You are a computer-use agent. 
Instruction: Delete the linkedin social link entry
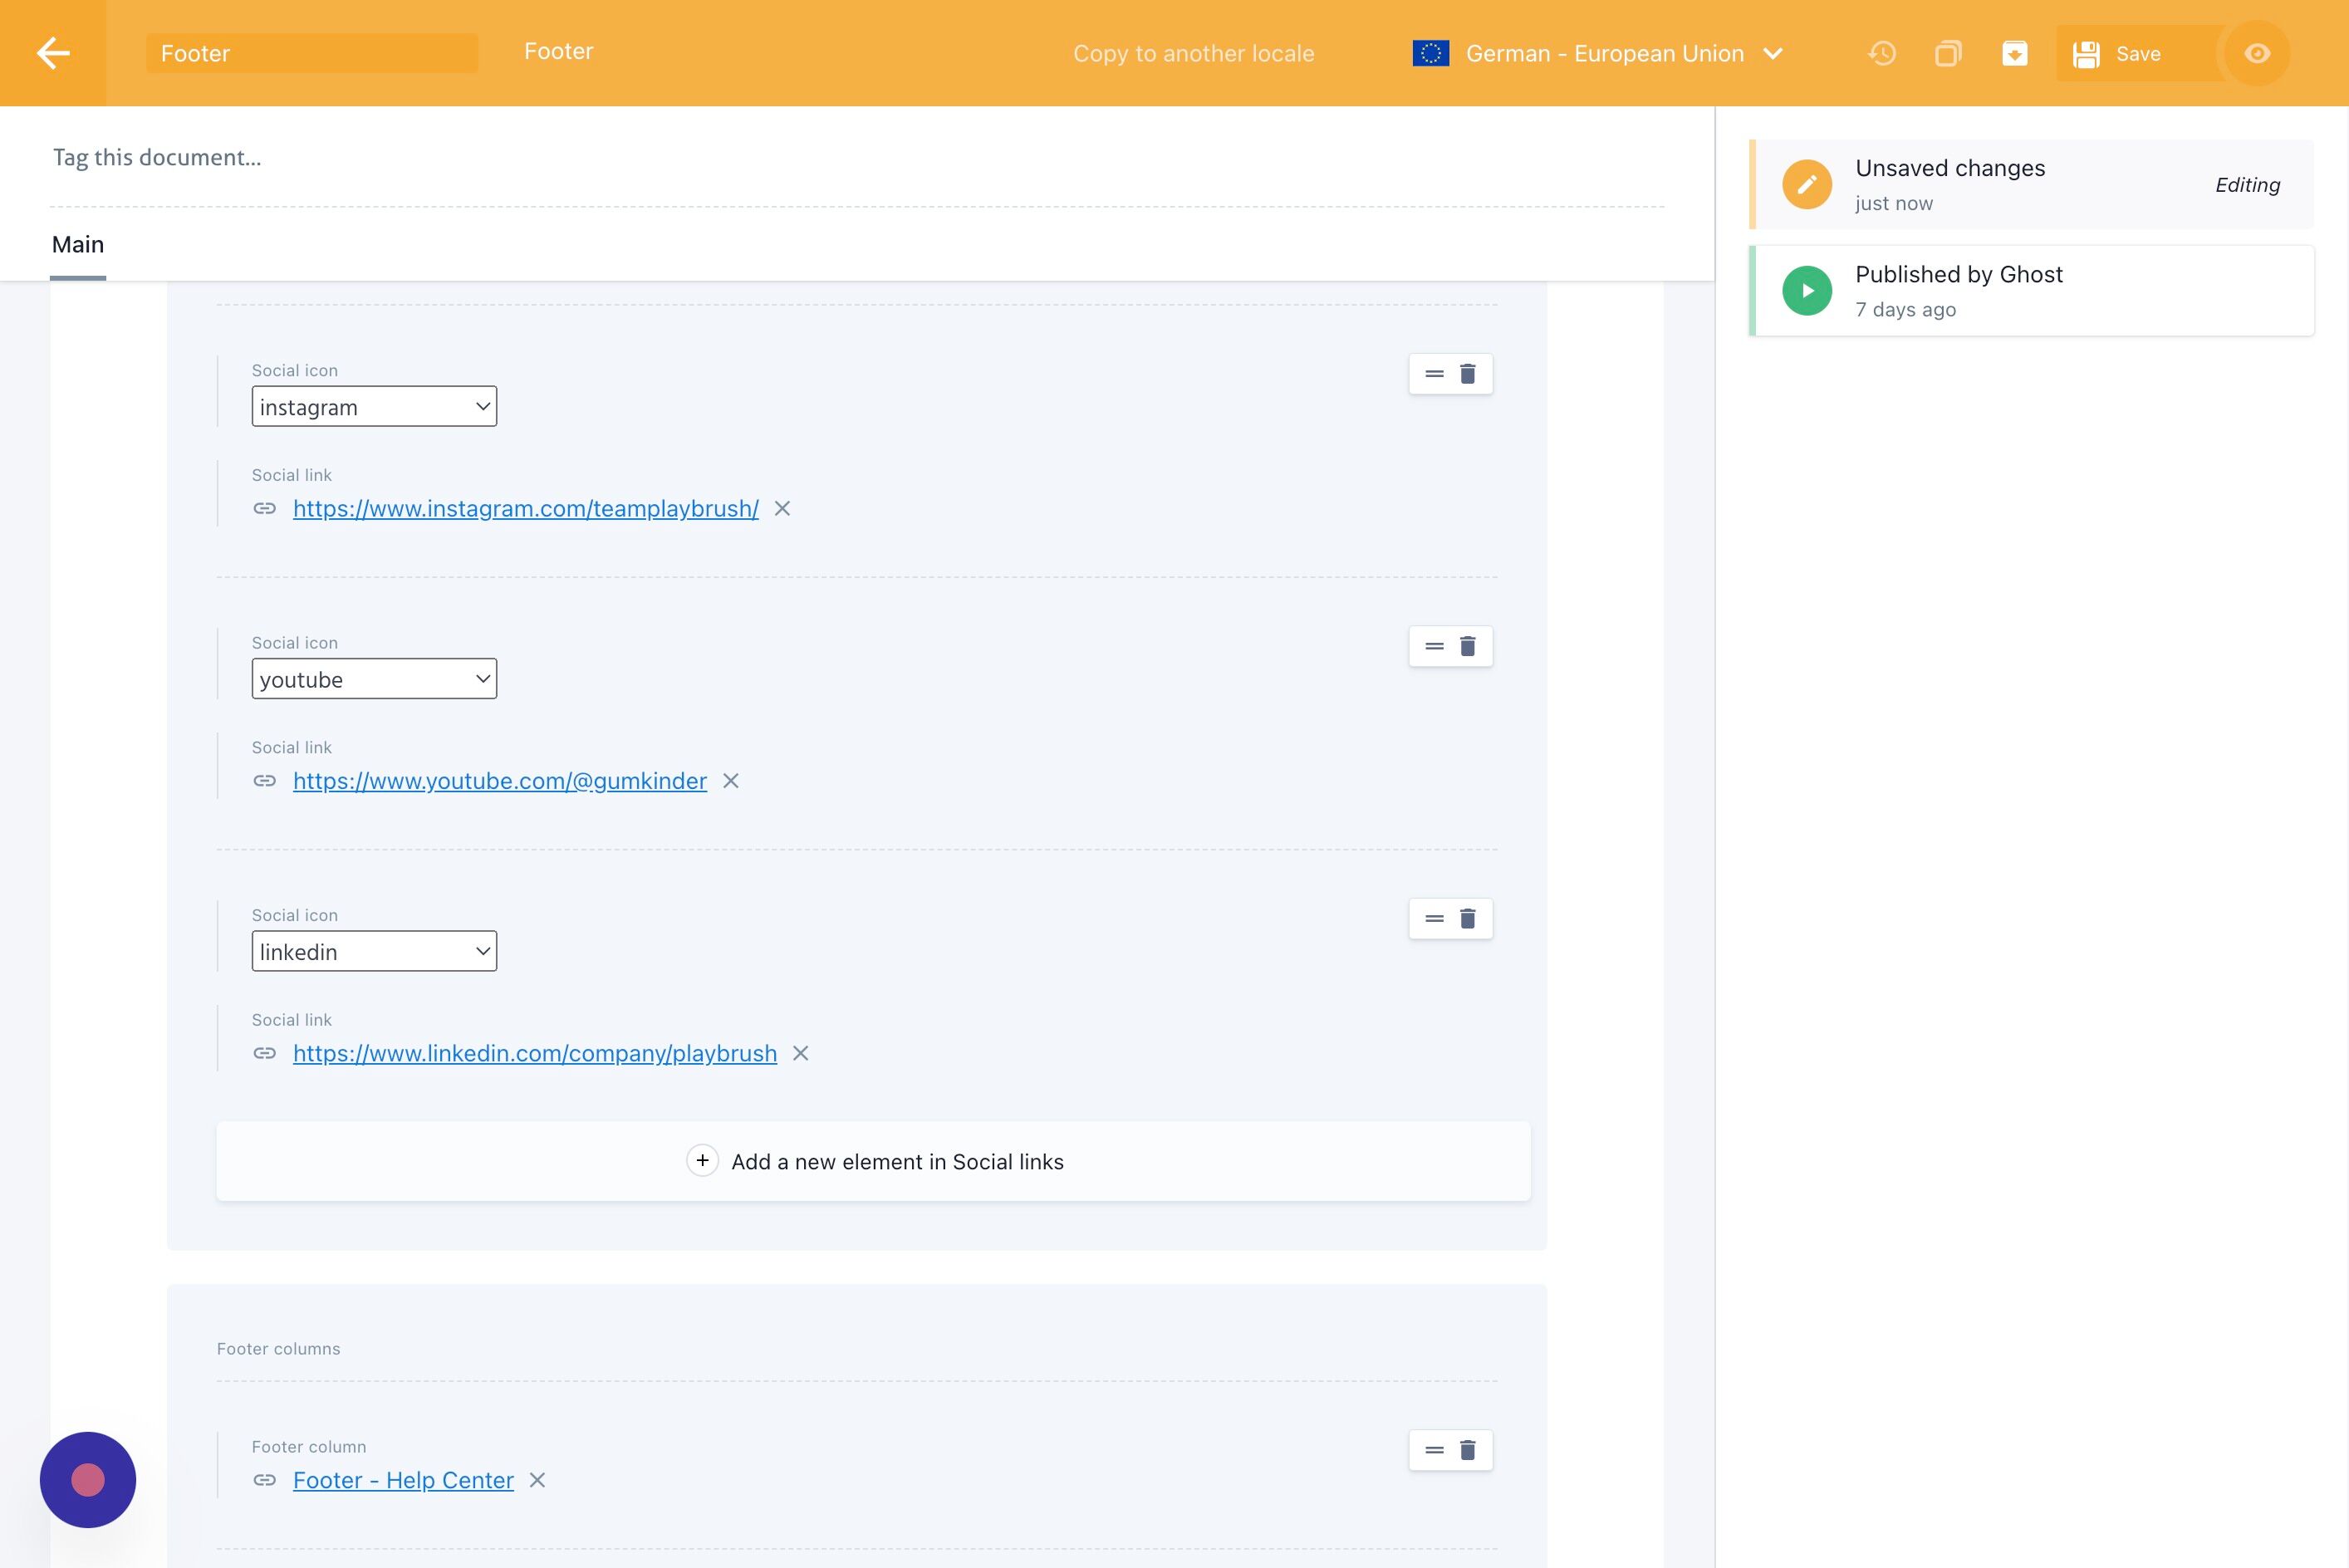1467,919
